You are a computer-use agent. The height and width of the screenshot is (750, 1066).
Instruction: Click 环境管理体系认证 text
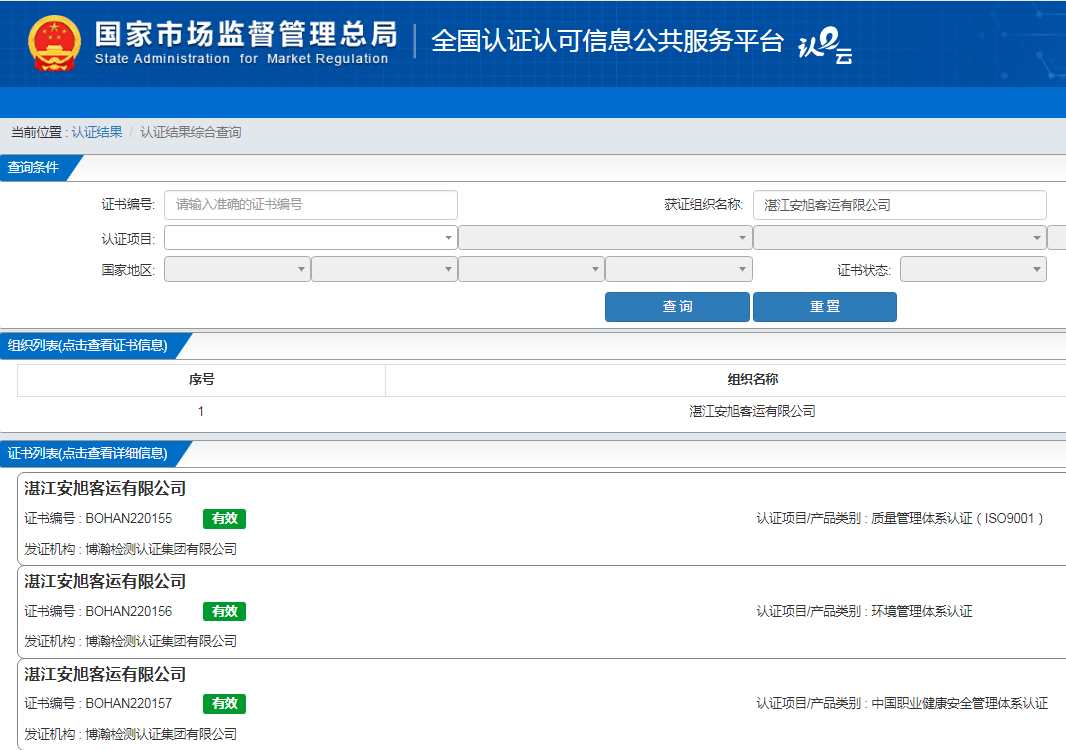click(922, 611)
